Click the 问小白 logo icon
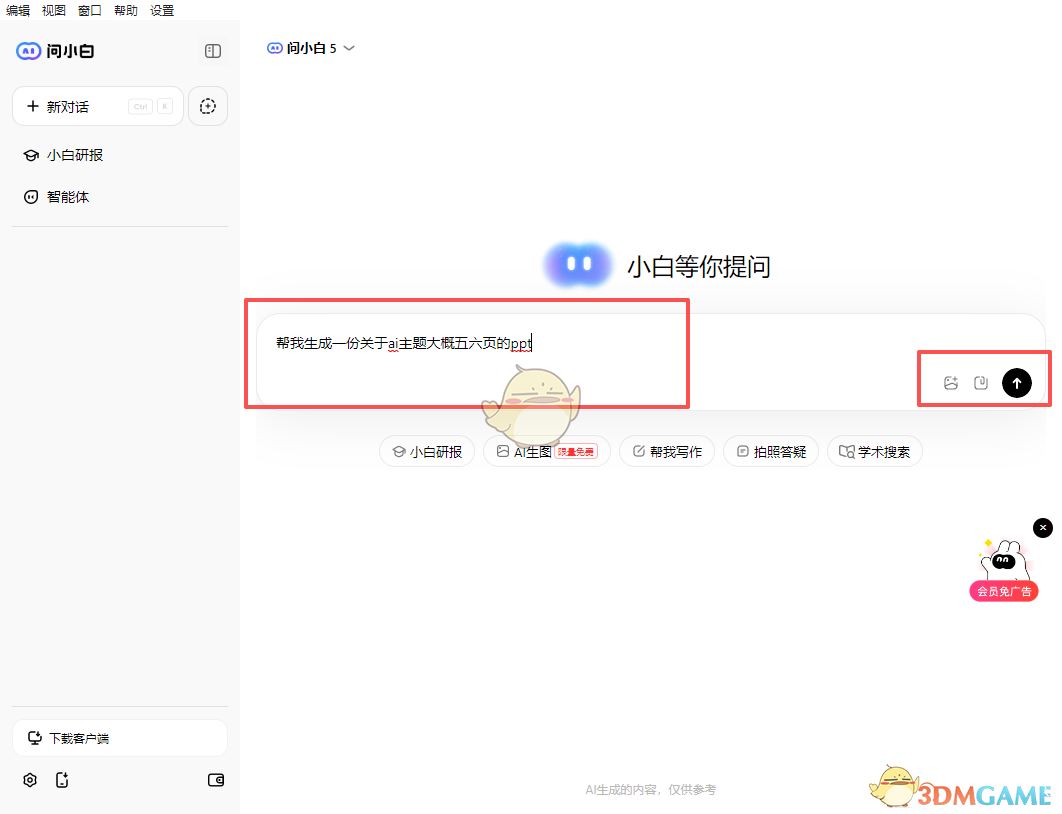This screenshot has height=814, width=1062. (27, 50)
